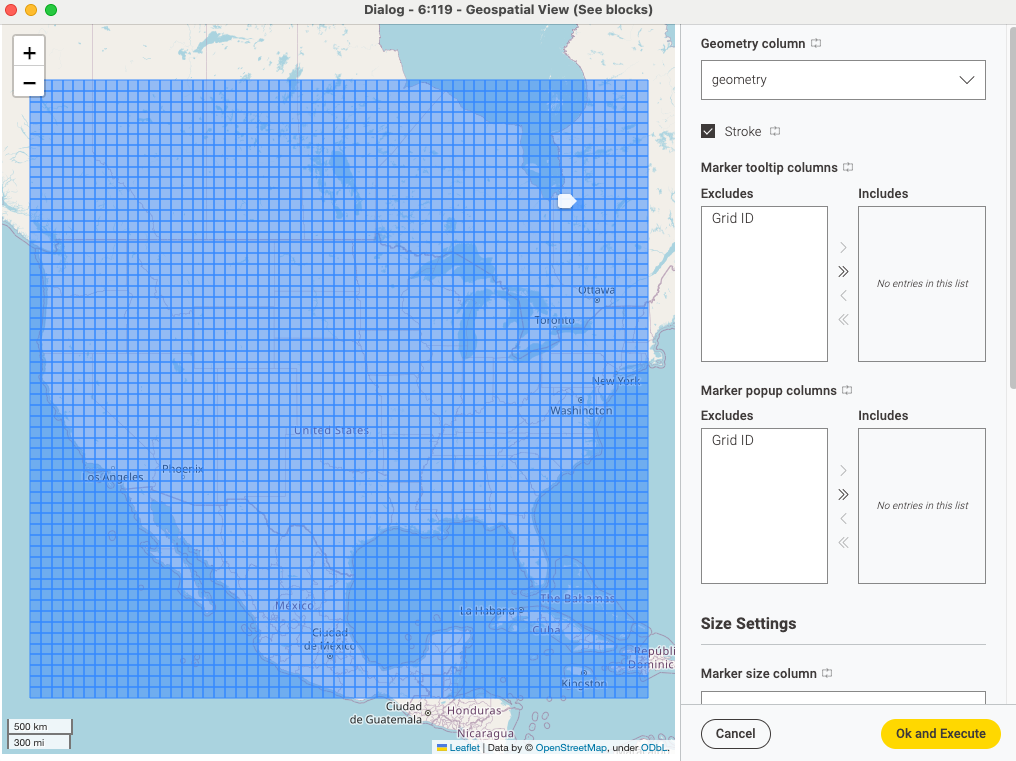Click the La Habana label on map
The image size is (1016, 761).
pyautogui.click(x=487, y=611)
